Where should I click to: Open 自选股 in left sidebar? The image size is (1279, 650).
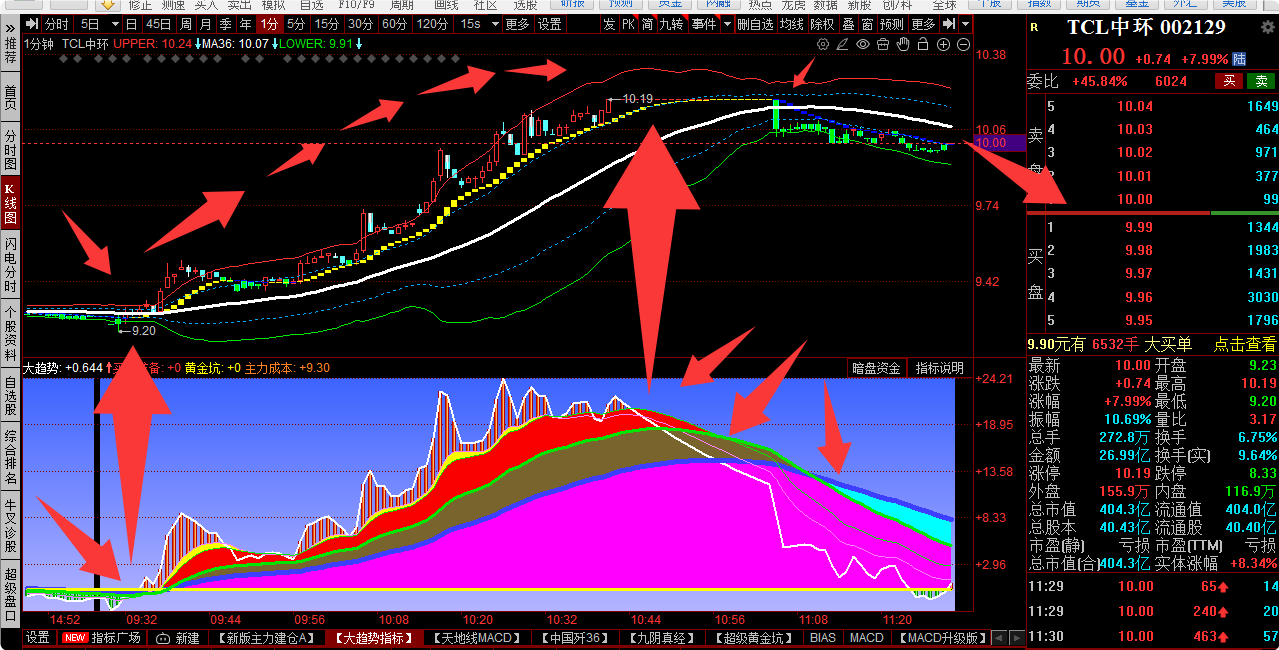click(10, 396)
